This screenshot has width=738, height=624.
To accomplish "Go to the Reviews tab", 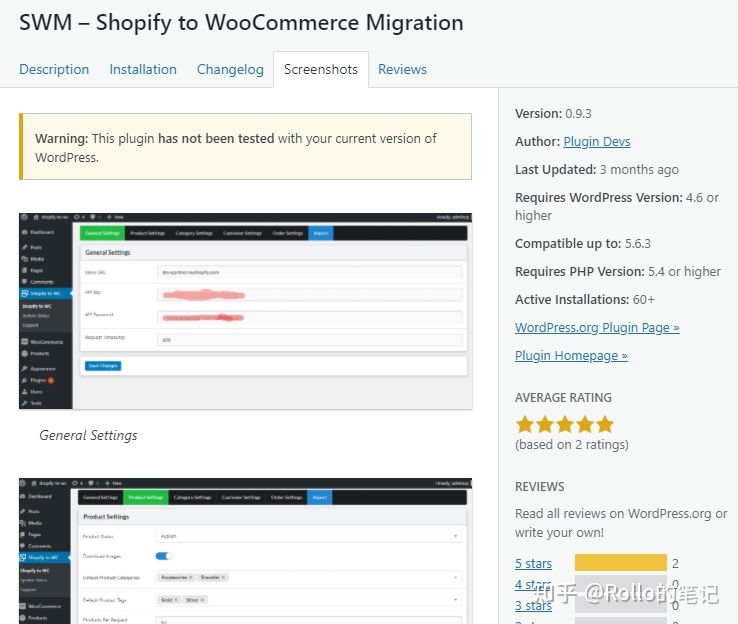I will 402,69.
